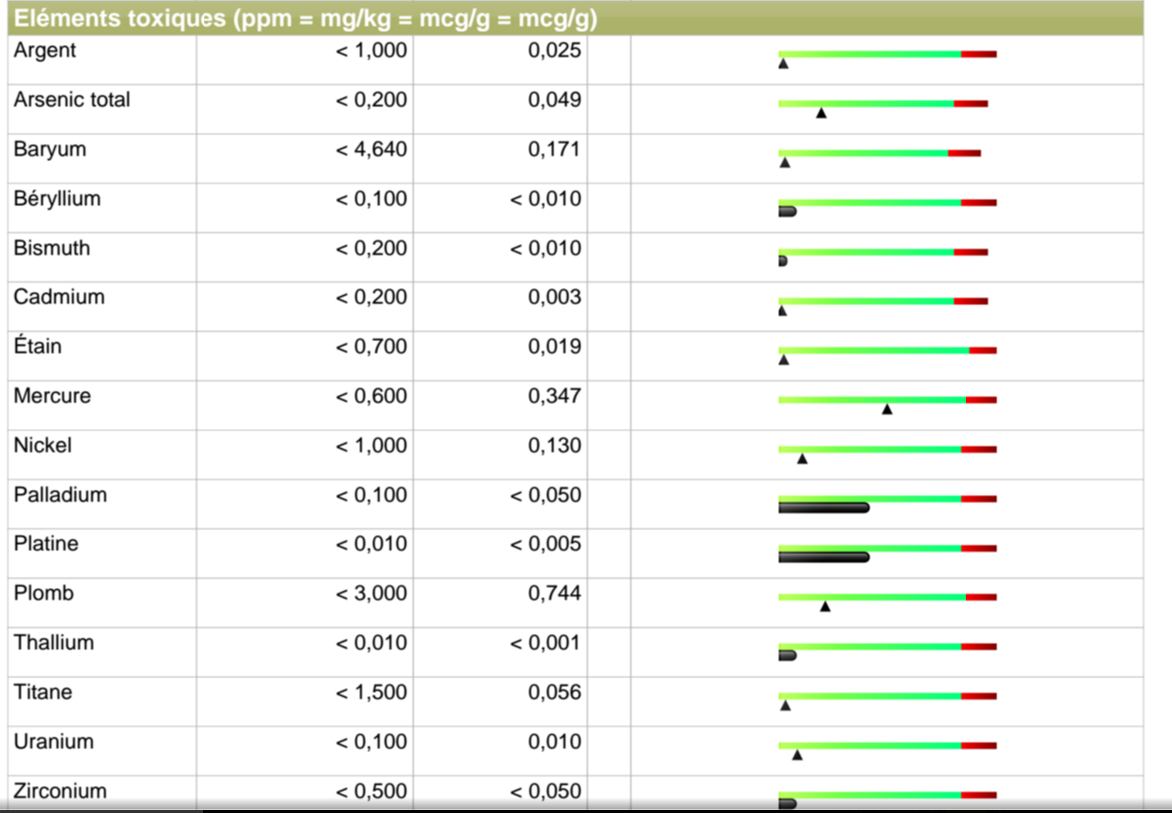Select the Plomb reference limit < 3,000
Screen dimensions: 1172x813
pos(371,593)
